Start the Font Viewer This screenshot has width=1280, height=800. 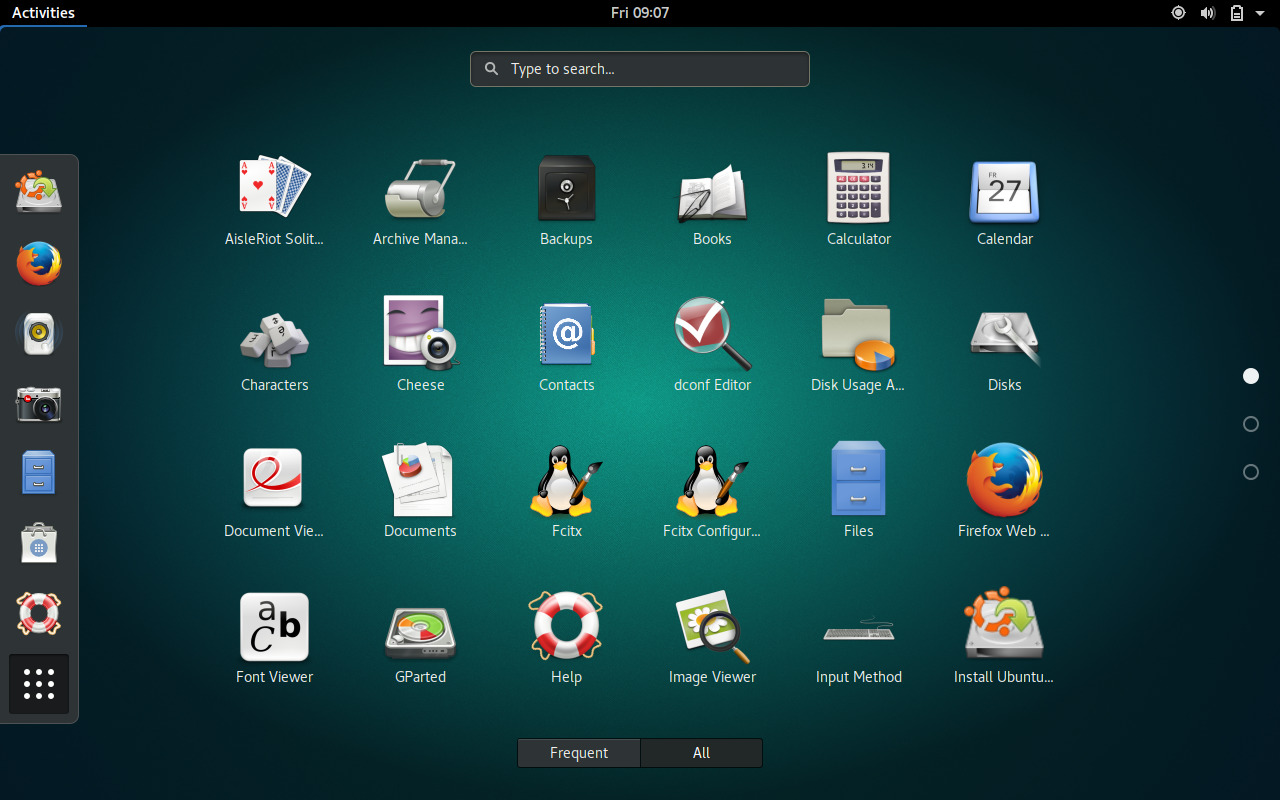tap(274, 627)
